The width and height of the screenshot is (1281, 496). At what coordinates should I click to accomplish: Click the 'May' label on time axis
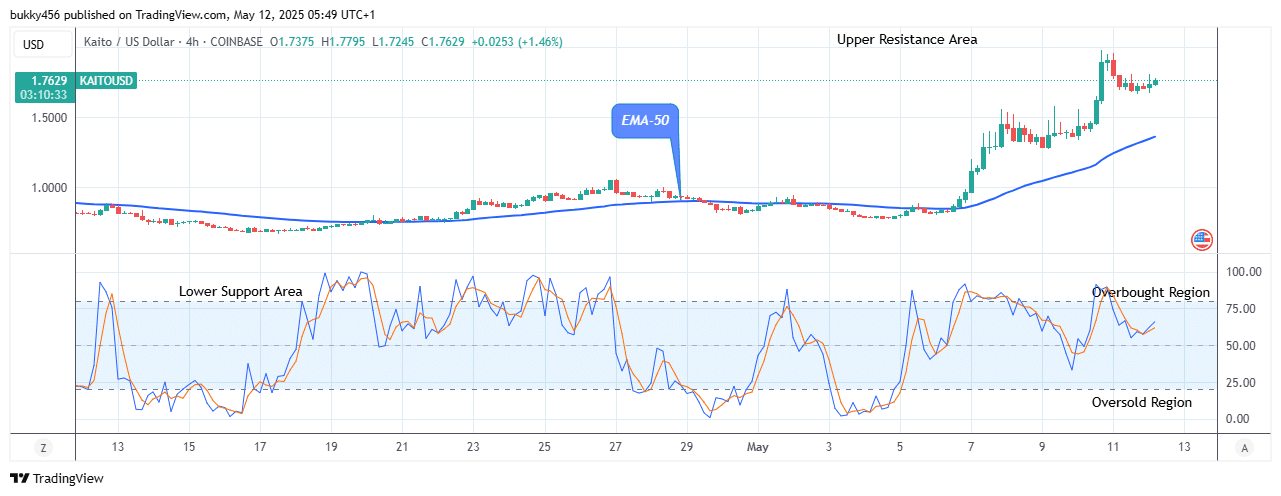click(x=756, y=447)
